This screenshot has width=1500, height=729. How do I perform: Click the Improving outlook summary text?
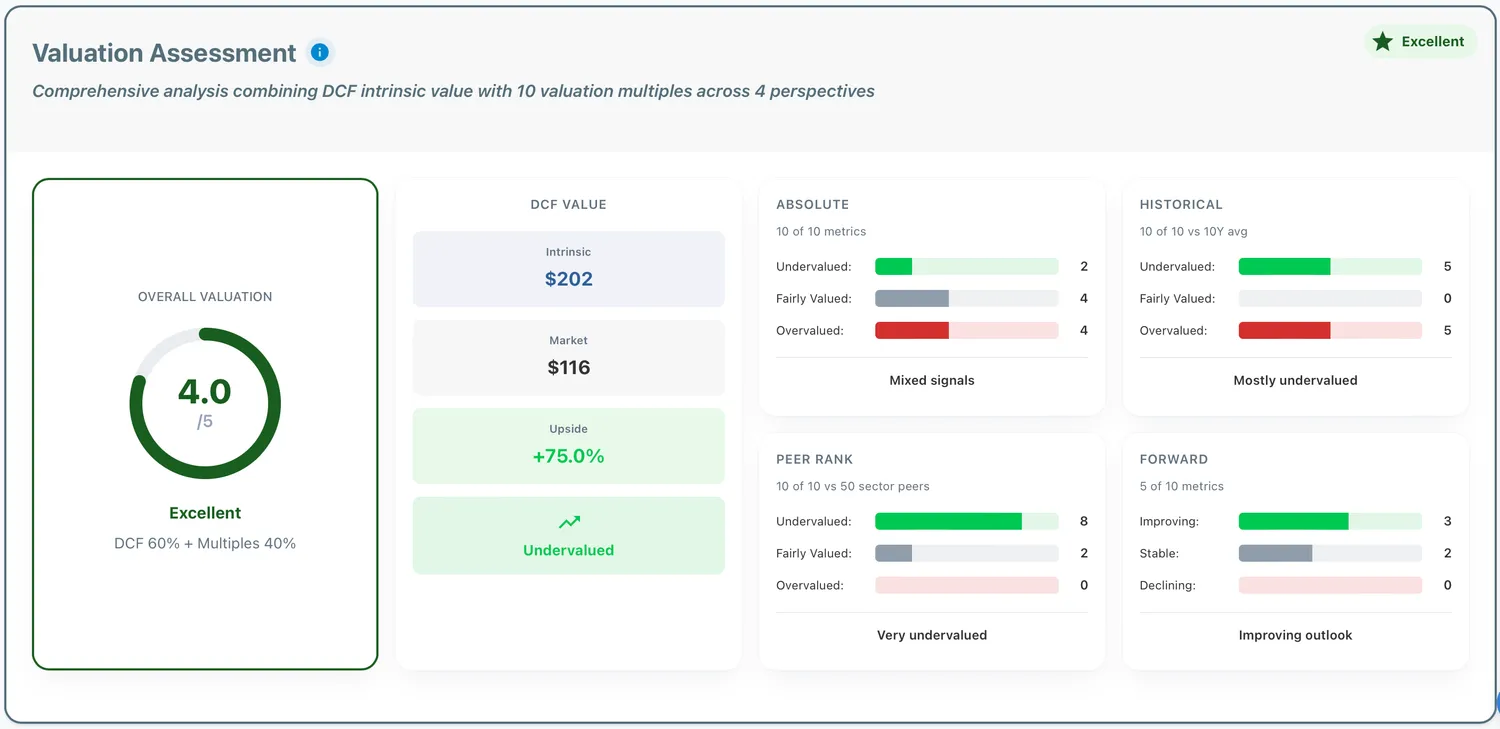[1295, 635]
